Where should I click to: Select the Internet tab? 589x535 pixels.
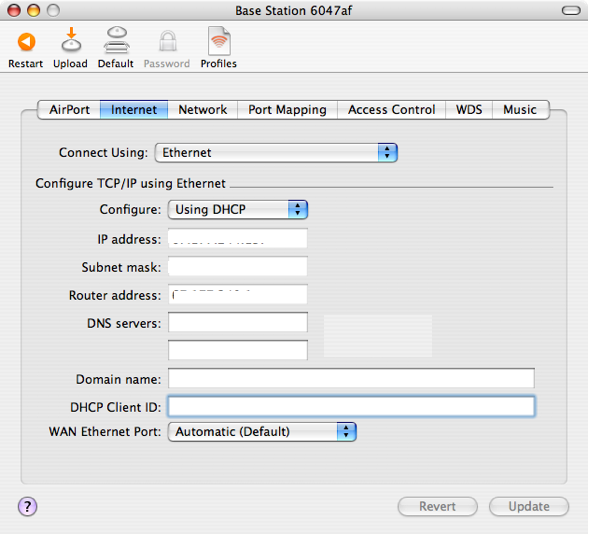134,110
